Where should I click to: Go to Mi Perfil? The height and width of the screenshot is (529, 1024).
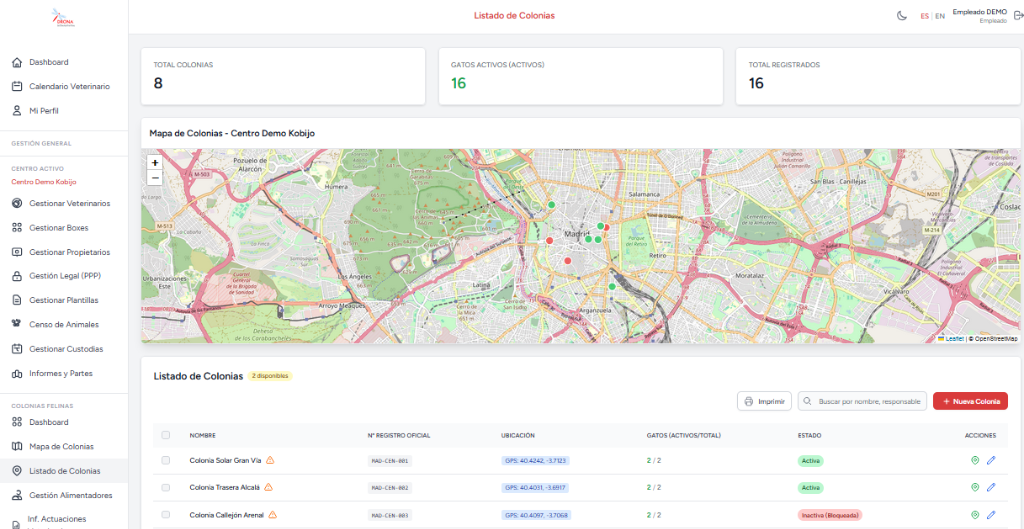[x=63, y=111]
